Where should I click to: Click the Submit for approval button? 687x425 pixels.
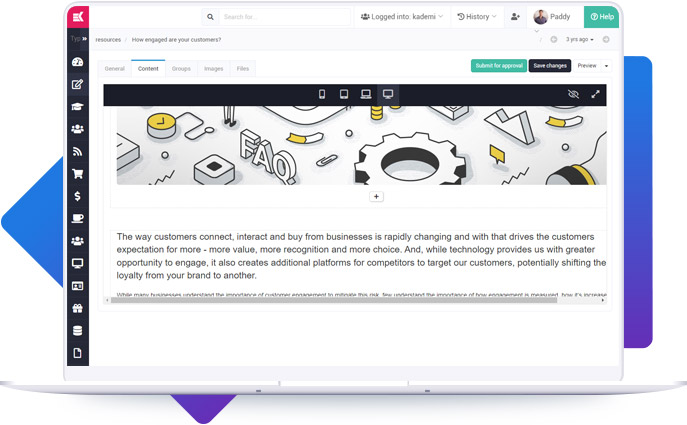498,66
